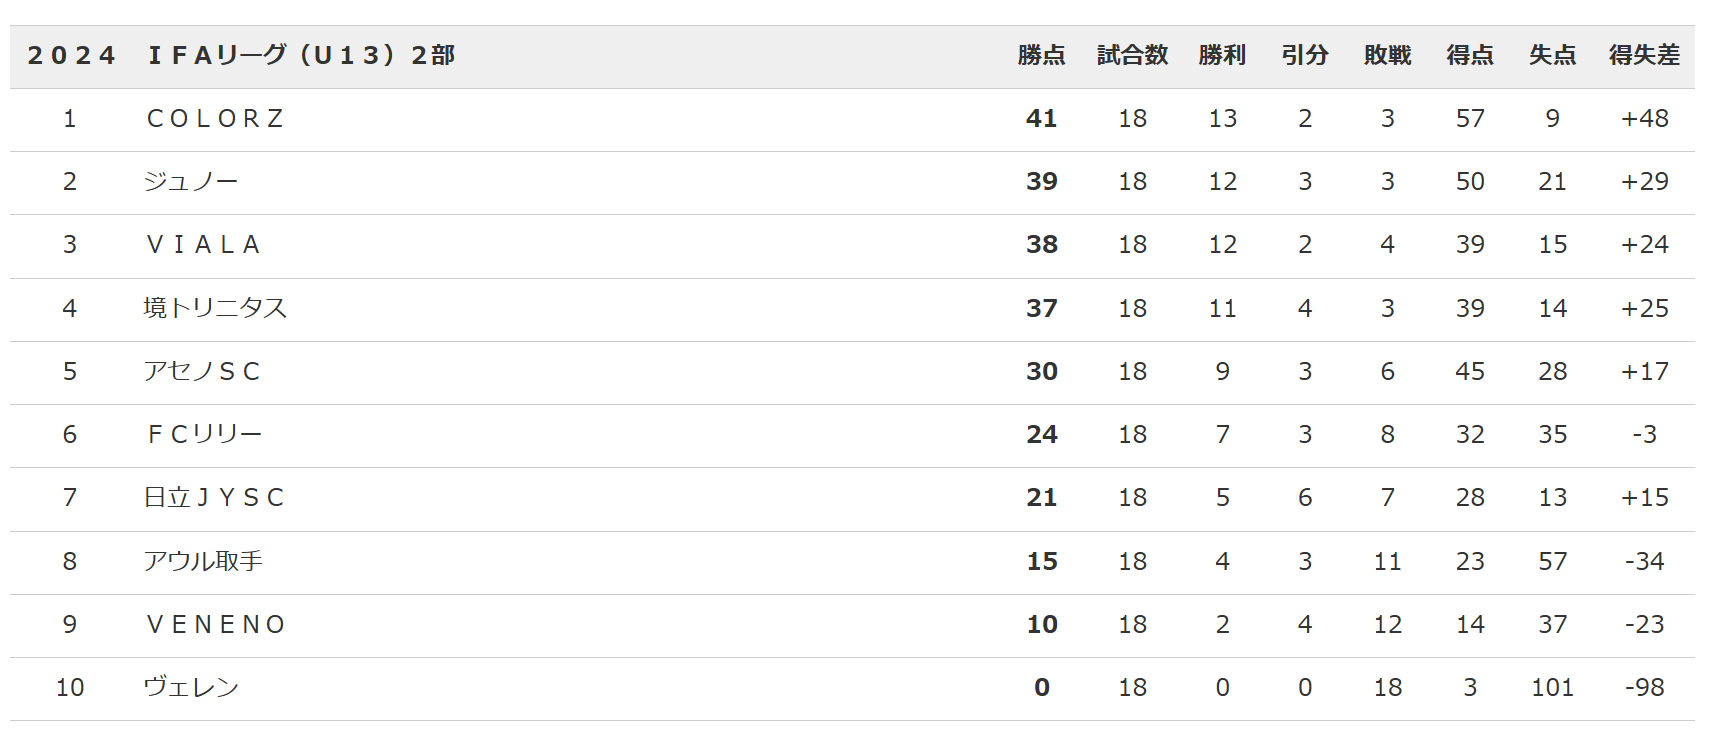This screenshot has height=744, width=1713.
Task: Select the ジュノー team row
Action: click(852, 182)
